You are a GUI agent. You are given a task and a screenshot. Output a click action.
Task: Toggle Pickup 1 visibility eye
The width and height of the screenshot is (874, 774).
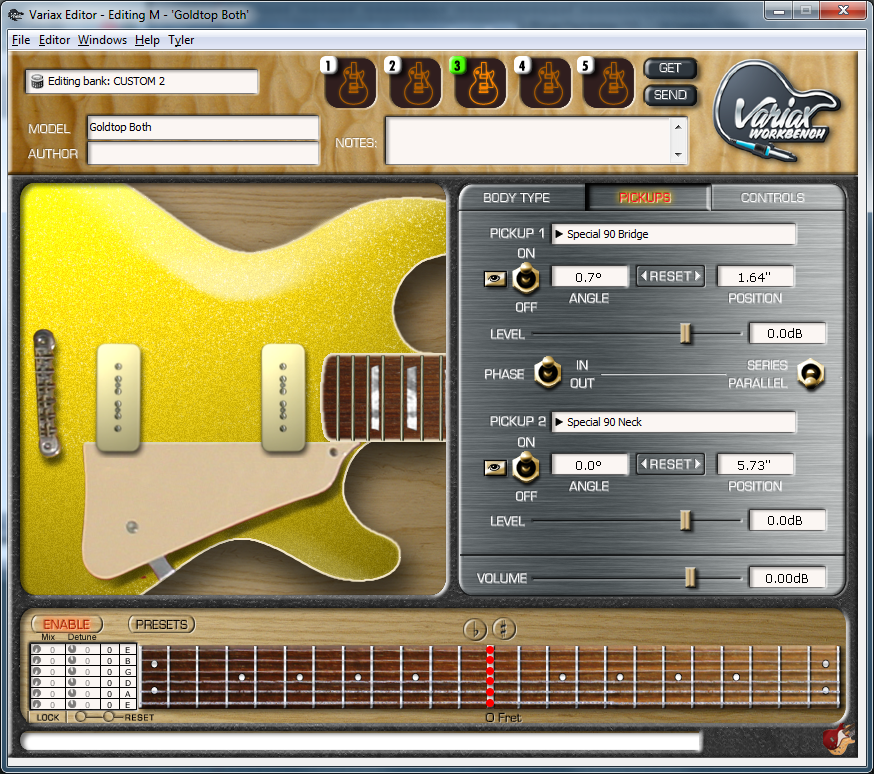[495, 278]
